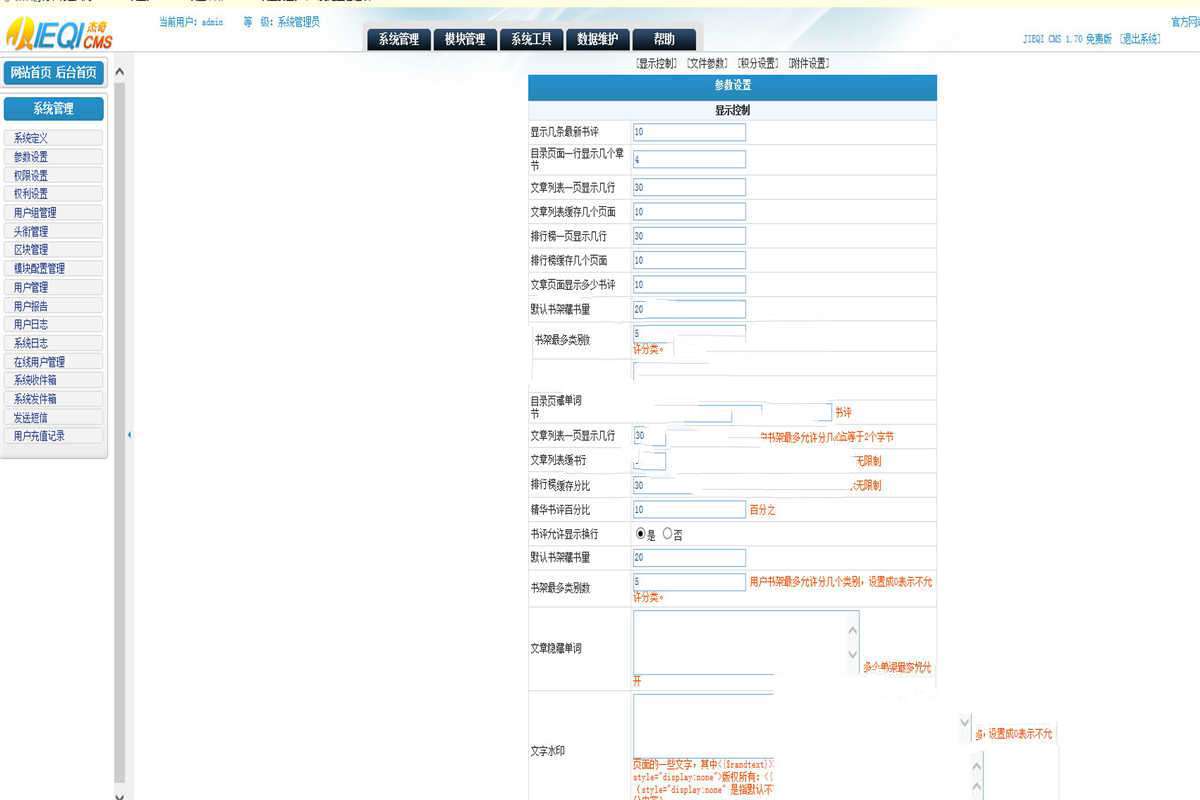Screen dimensions: 1200x800
Task: Click the JIEQI CMS logo
Action: 55,30
